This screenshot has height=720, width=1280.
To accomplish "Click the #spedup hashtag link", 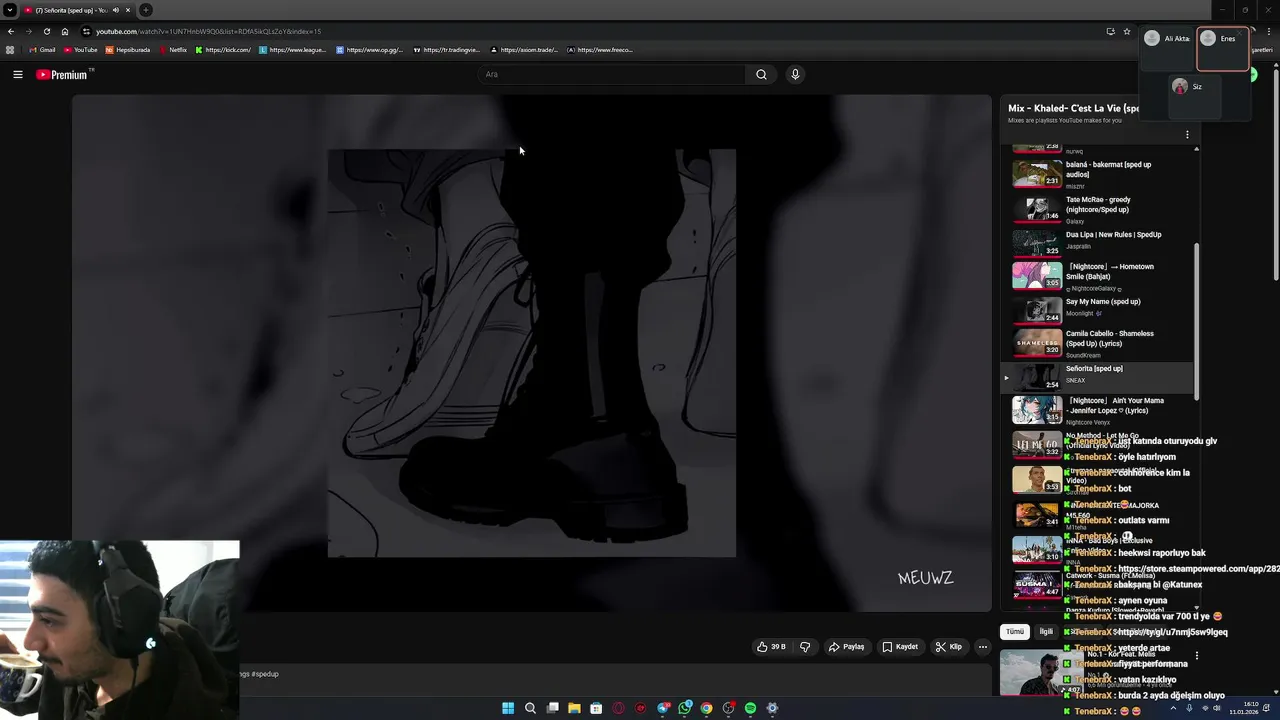I will (265, 674).
